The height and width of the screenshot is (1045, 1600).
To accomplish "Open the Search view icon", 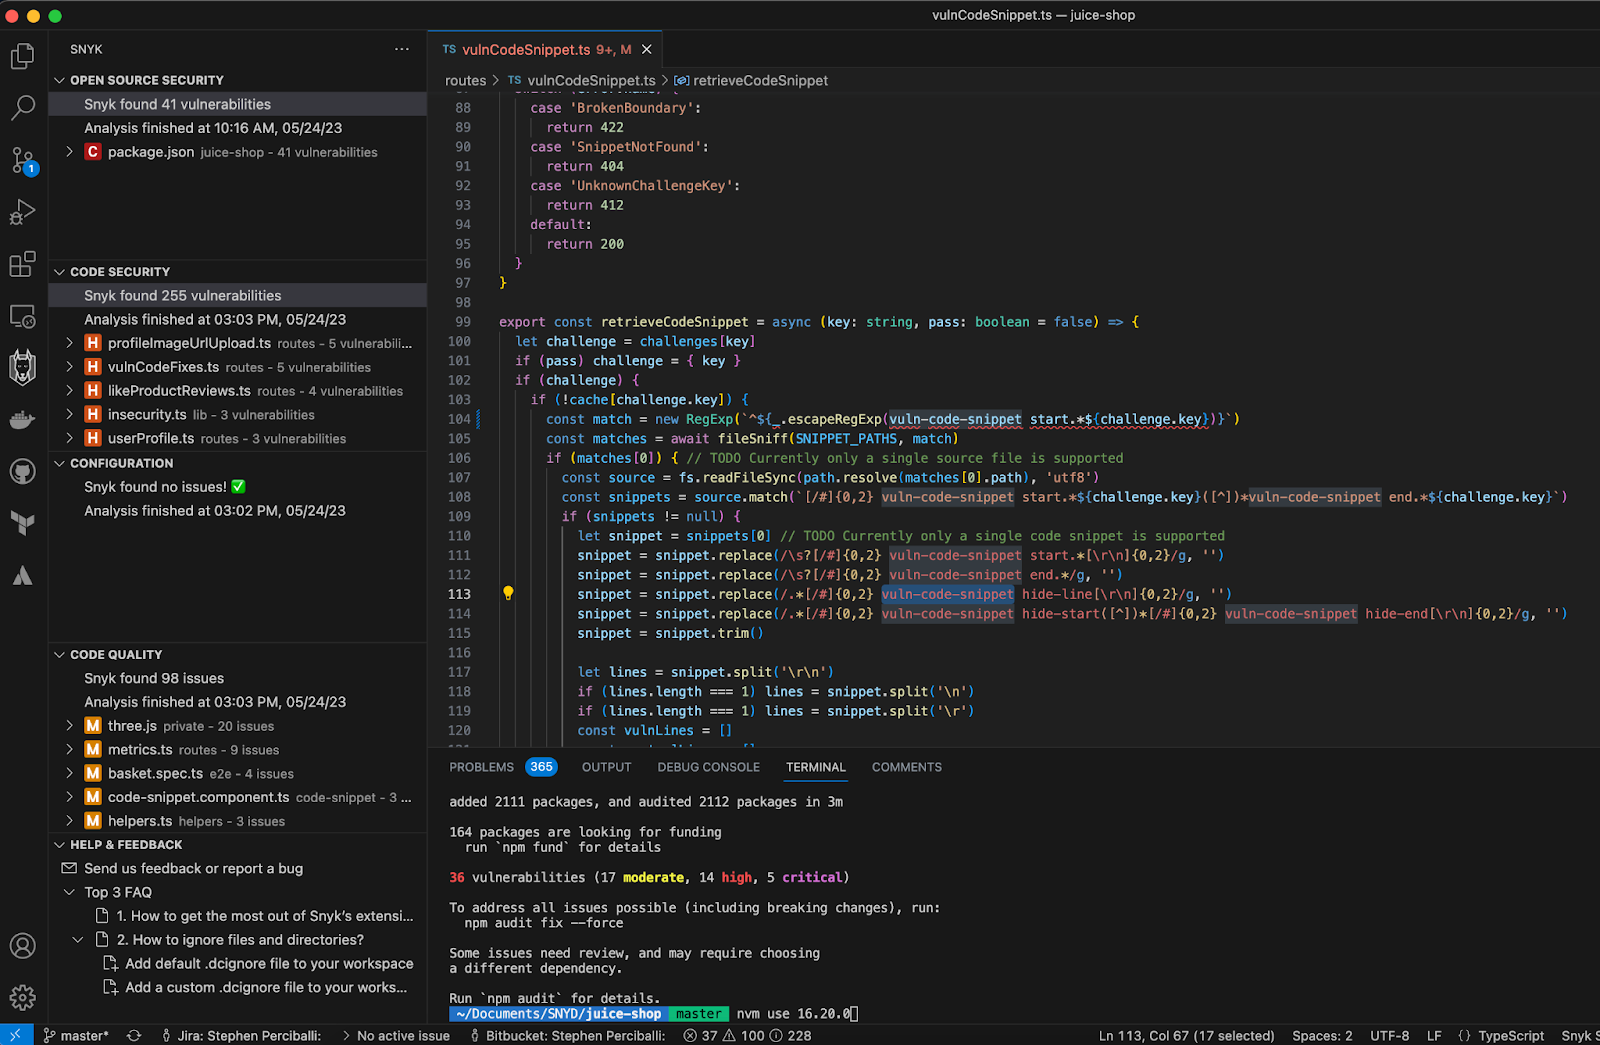I will [22, 107].
